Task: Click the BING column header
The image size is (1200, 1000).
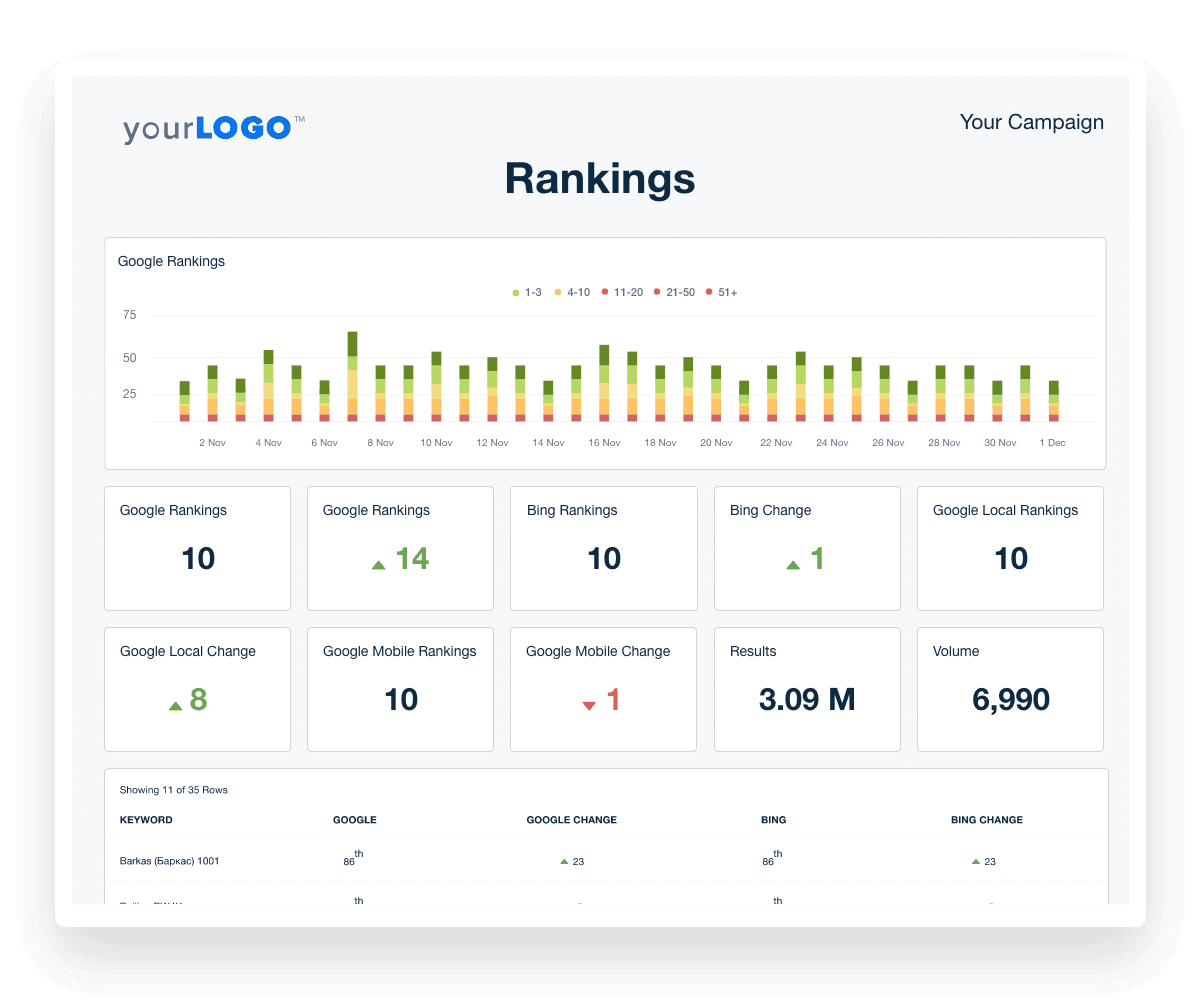Action: [773, 820]
